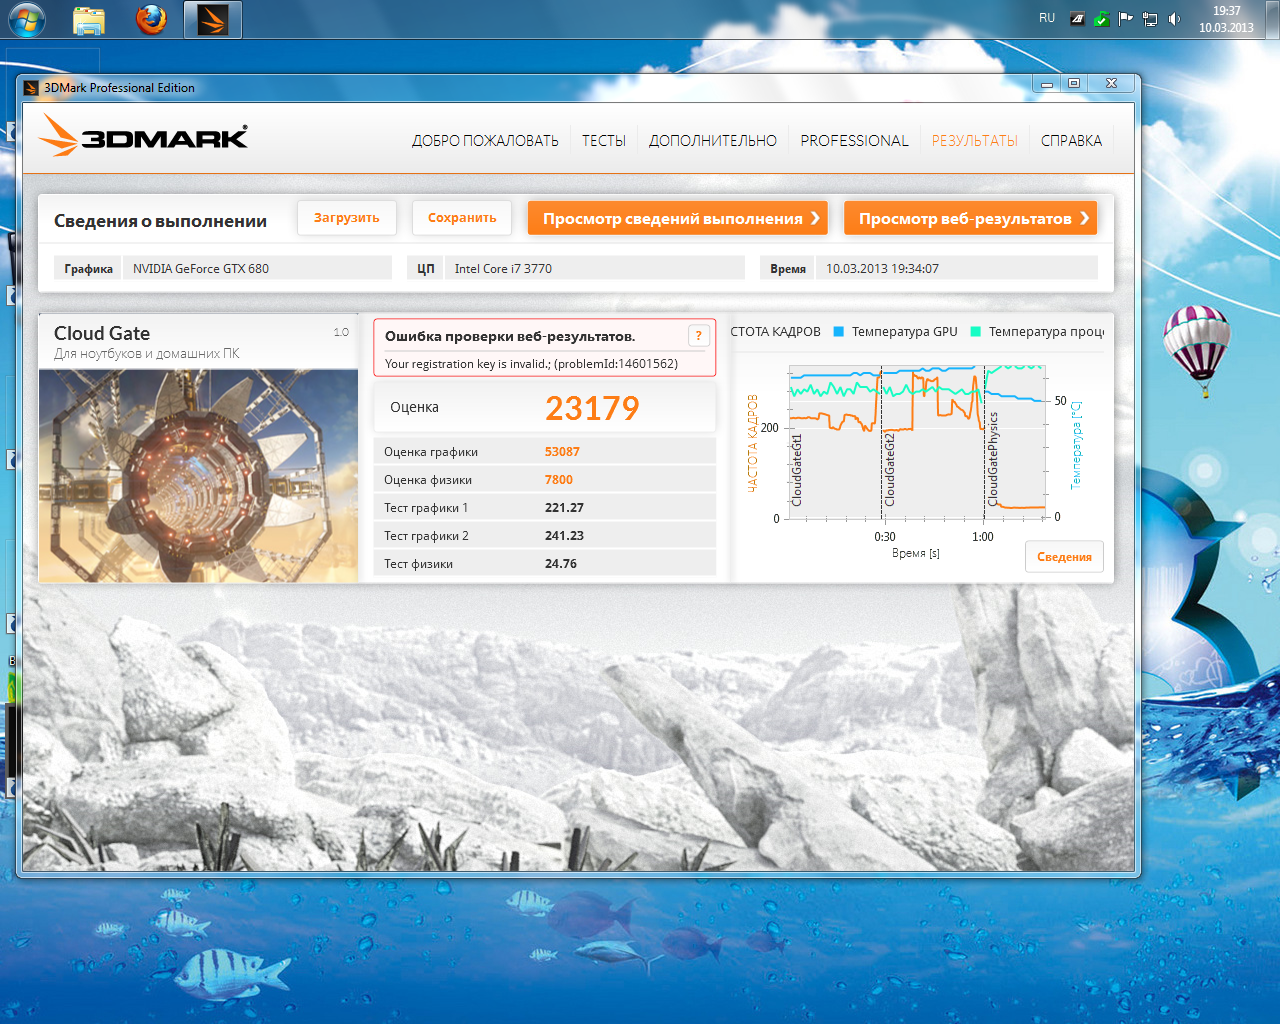The width and height of the screenshot is (1280, 1024).
Task: Click Просмотр сведений выполнения button
Action: point(677,218)
